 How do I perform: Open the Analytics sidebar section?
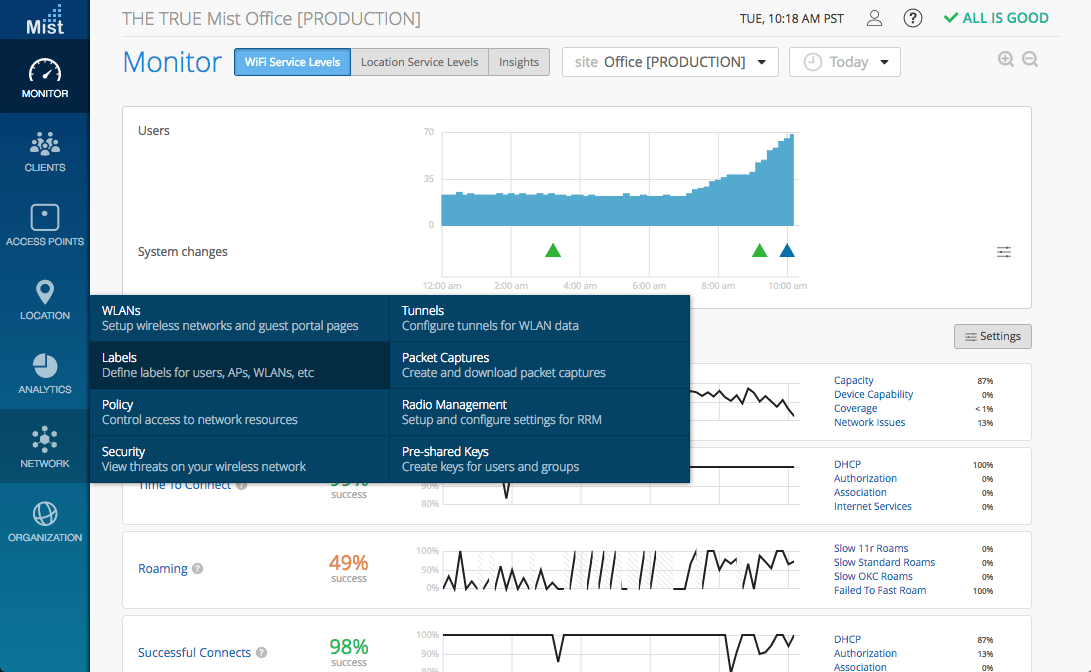click(x=45, y=373)
